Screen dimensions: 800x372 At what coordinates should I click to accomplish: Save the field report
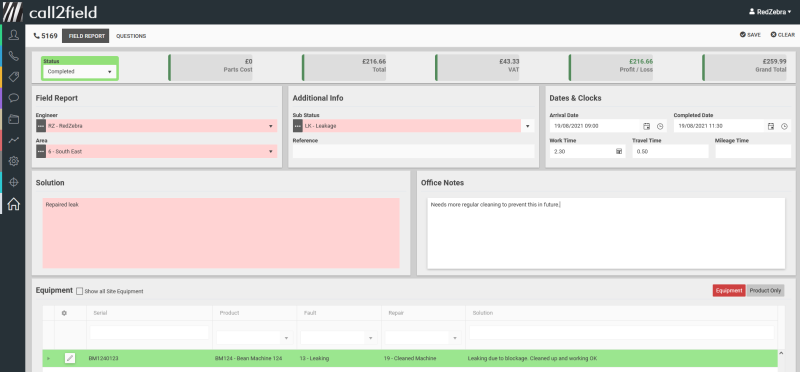pyautogui.click(x=750, y=35)
